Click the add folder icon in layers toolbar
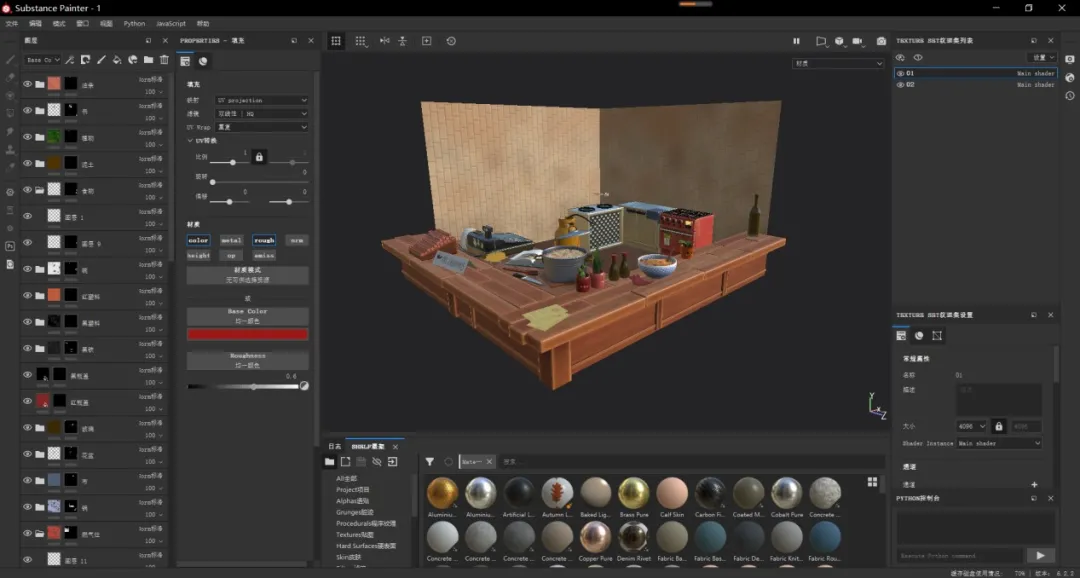The image size is (1080, 578). coord(148,60)
